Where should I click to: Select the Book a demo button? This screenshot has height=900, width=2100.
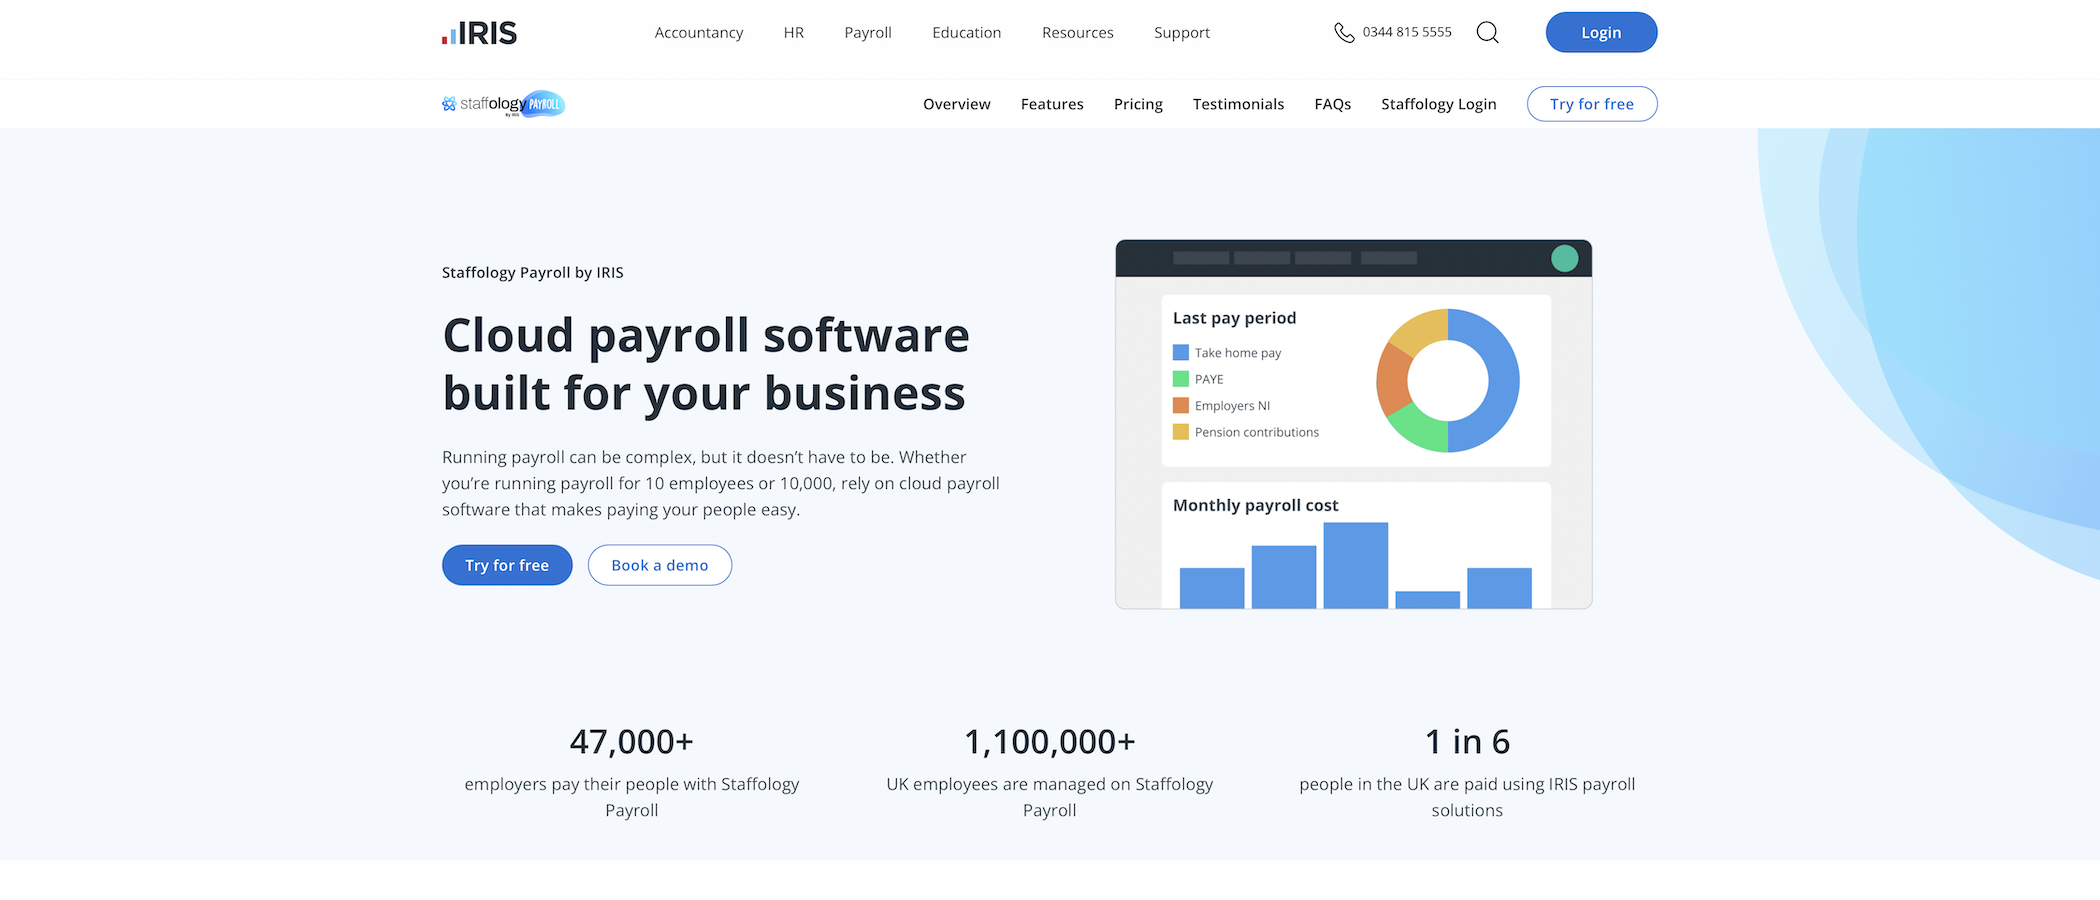point(659,565)
